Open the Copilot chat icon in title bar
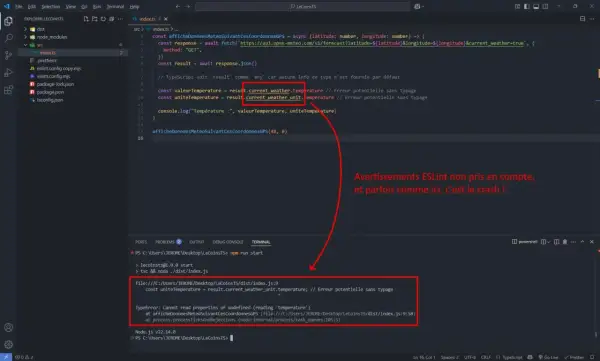 (x=417, y=7)
